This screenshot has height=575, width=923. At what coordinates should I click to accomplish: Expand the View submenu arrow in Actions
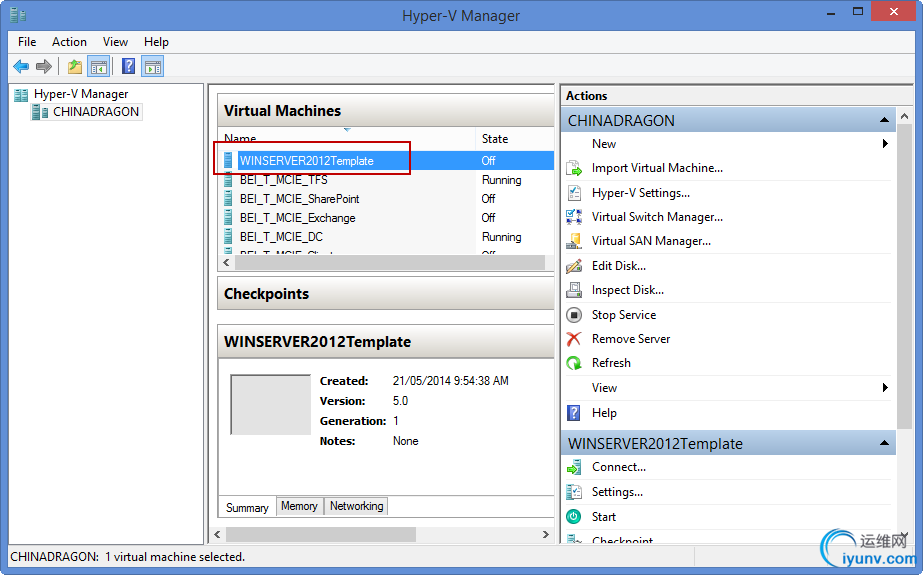pyautogui.click(x=885, y=387)
